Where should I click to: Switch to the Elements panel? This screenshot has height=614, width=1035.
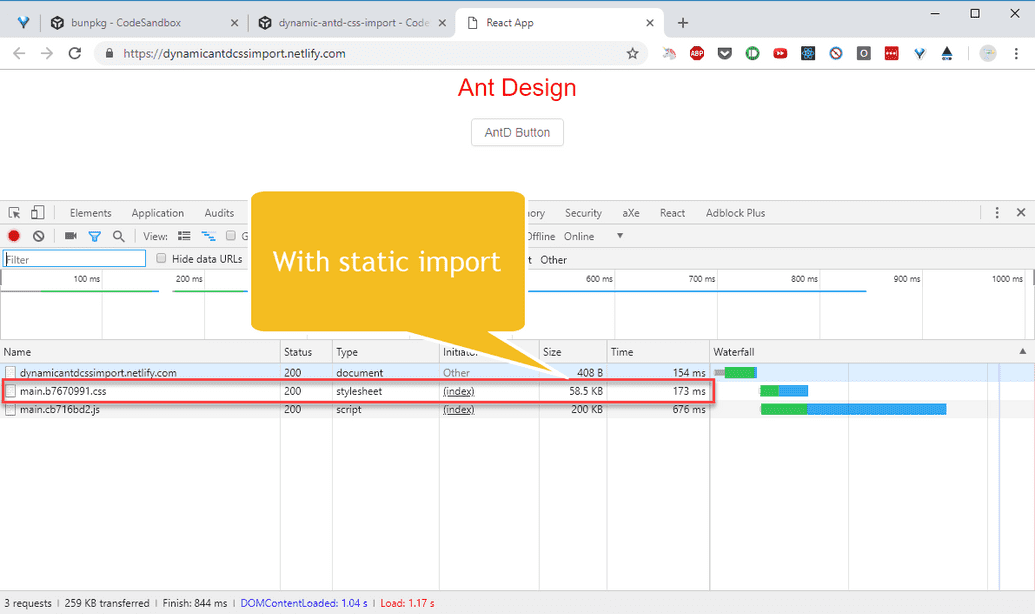(90, 212)
